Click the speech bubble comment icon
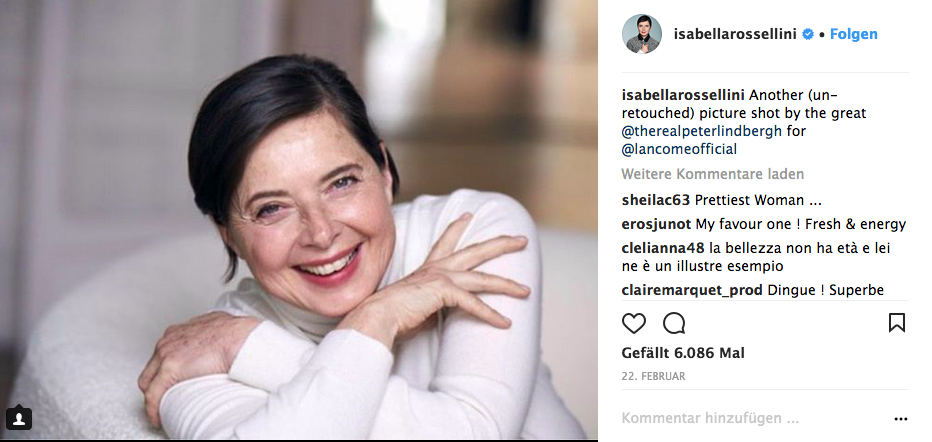 (674, 323)
